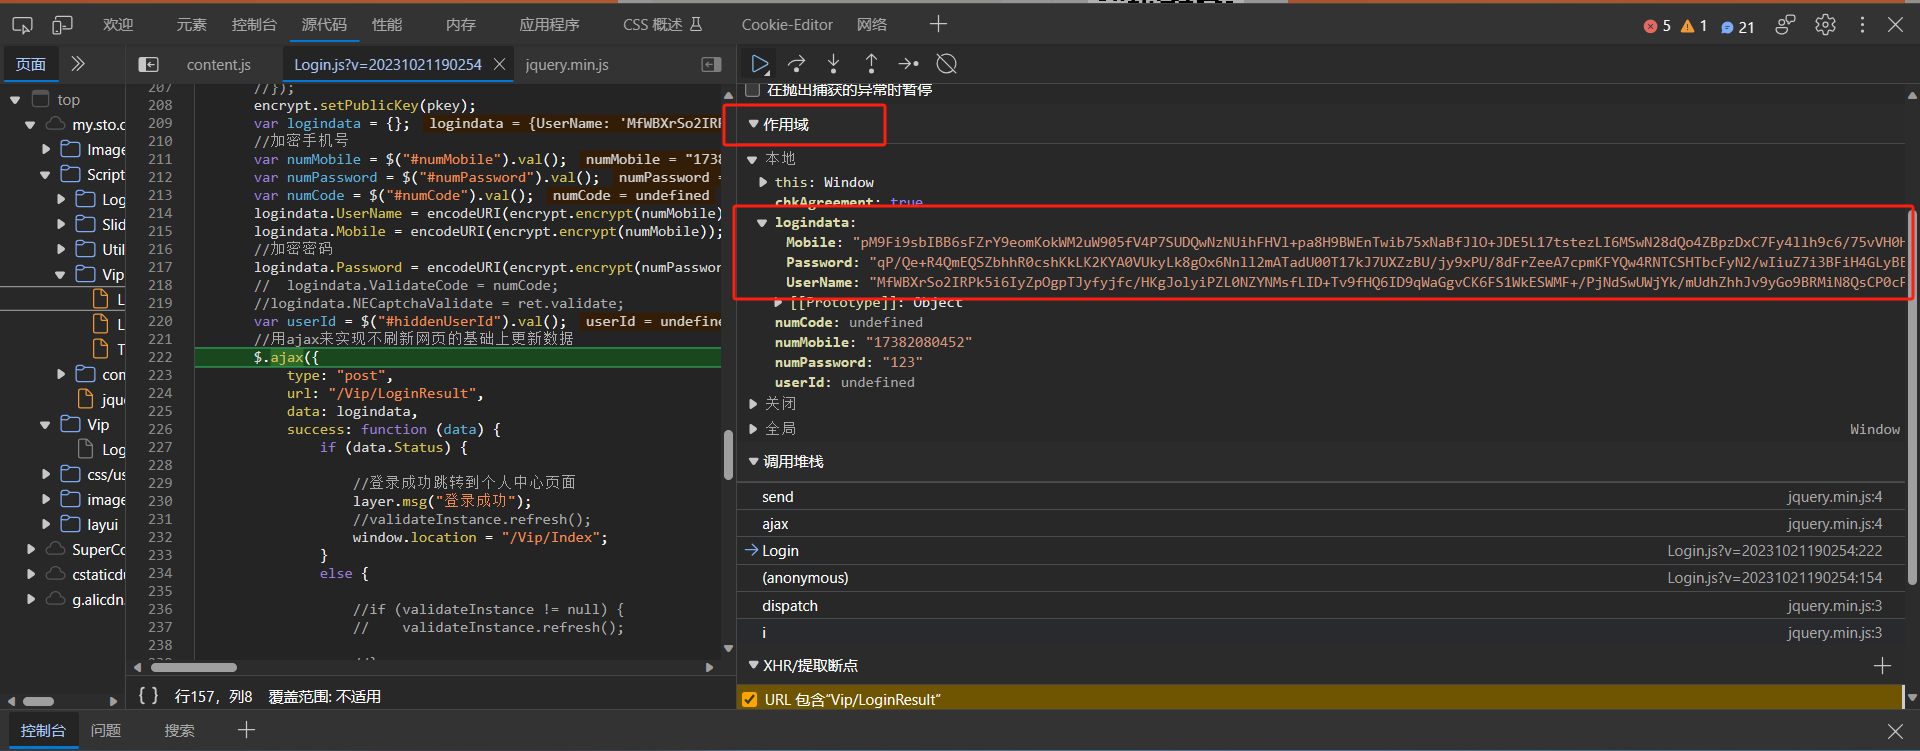
Task: Click the Step debugger icon
Action: (x=908, y=64)
